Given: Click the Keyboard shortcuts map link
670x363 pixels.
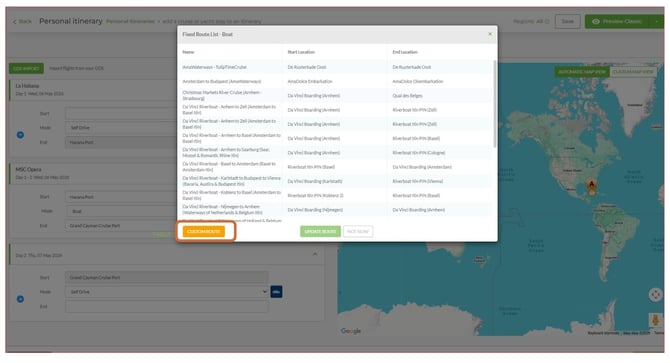Looking at the screenshot, I should pos(603,333).
